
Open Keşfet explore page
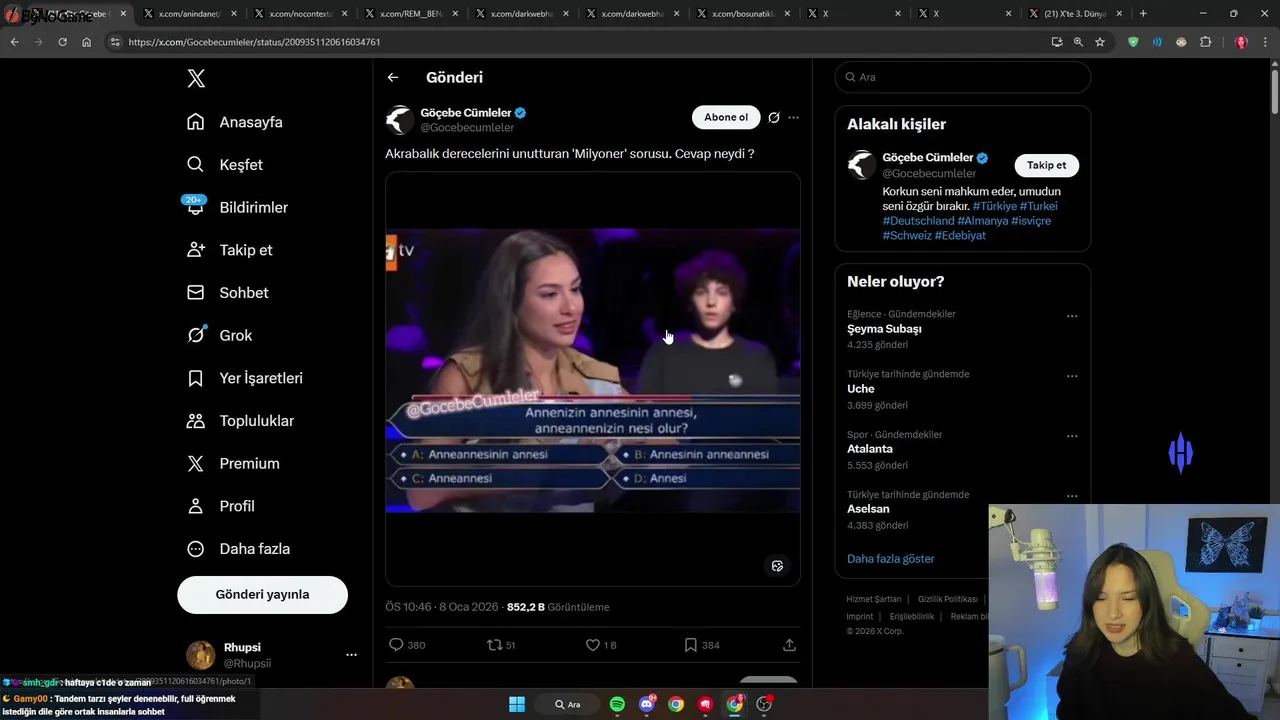225,165
